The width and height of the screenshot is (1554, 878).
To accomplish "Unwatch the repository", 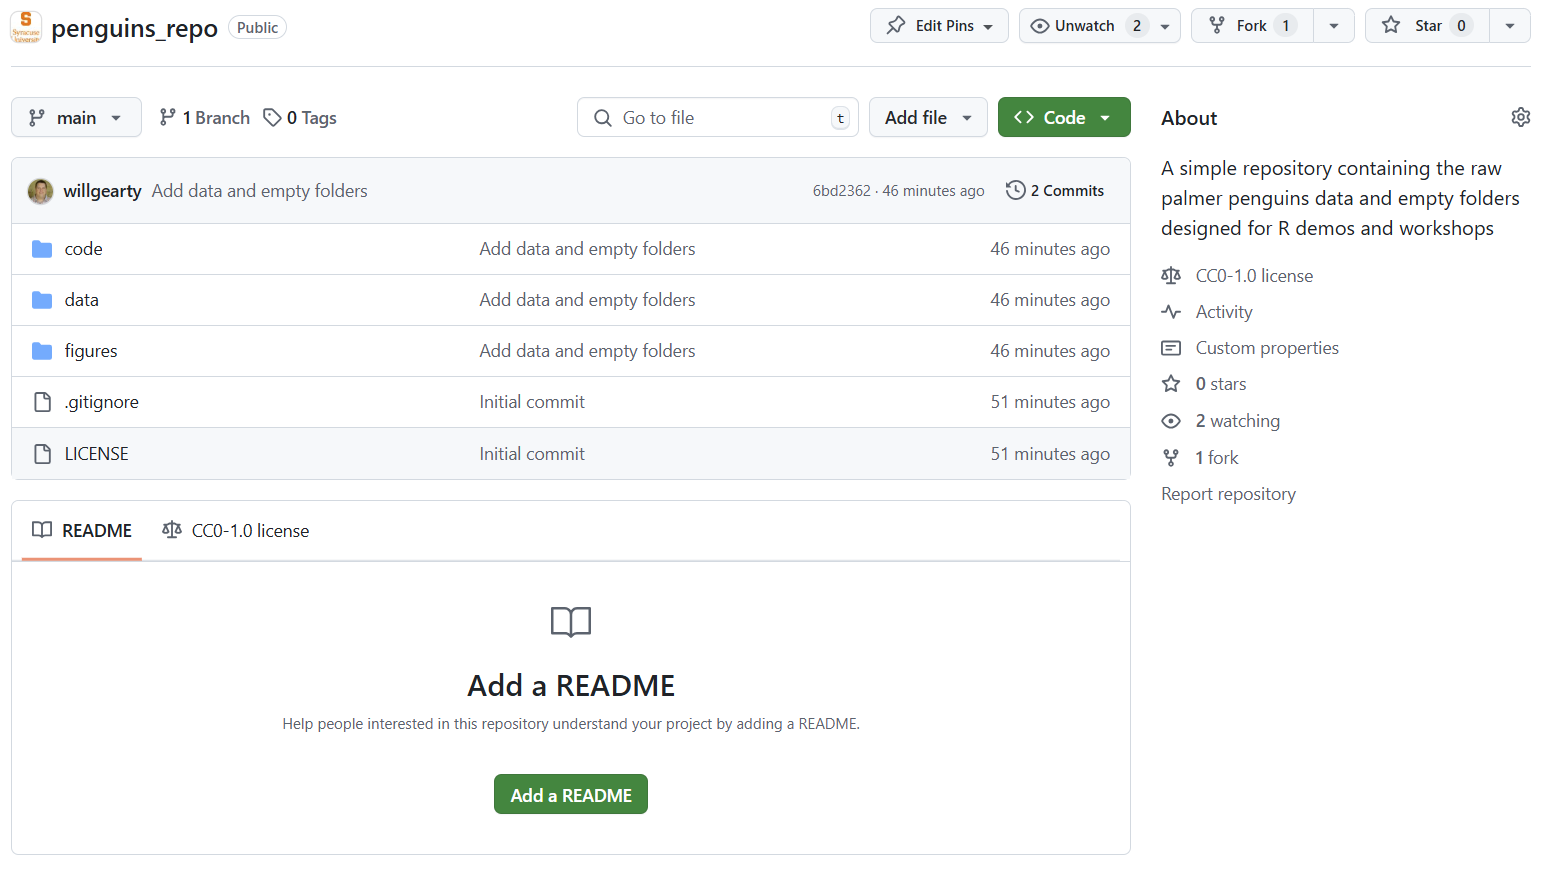I will tap(1099, 26).
